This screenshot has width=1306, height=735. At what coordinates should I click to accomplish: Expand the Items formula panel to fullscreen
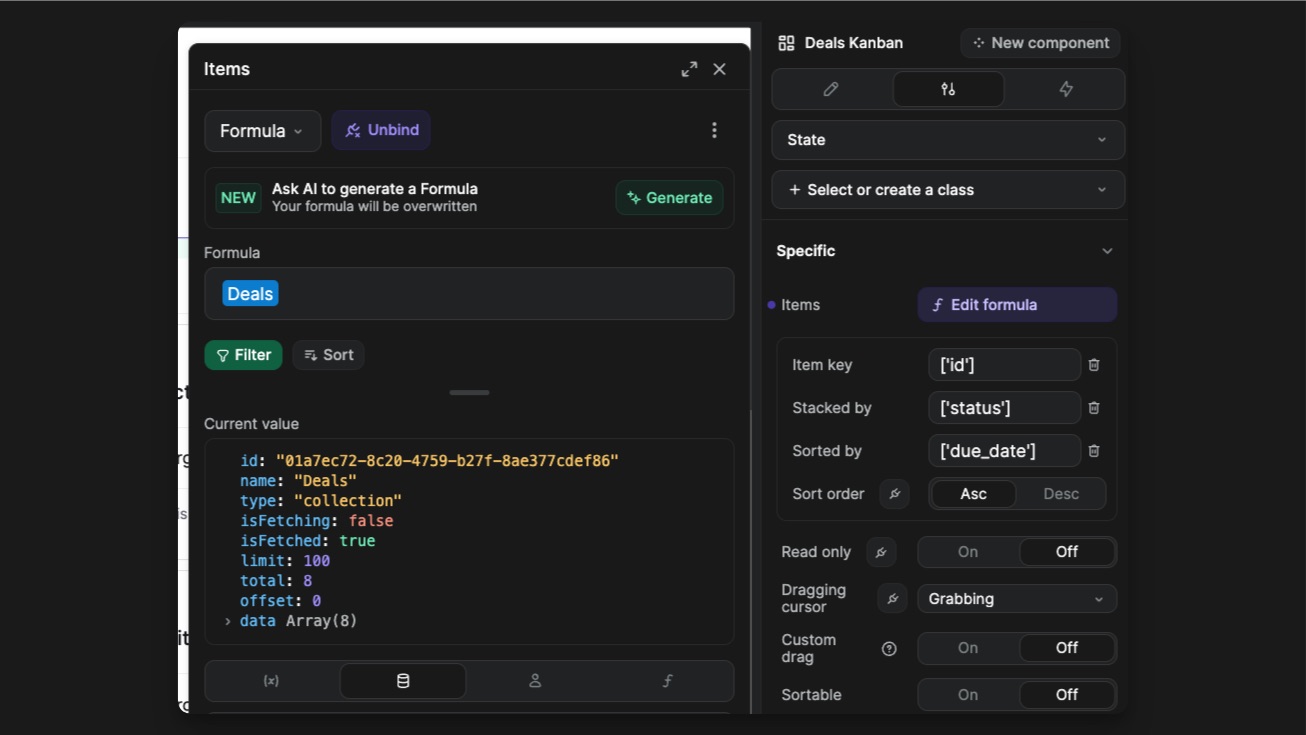(x=689, y=69)
